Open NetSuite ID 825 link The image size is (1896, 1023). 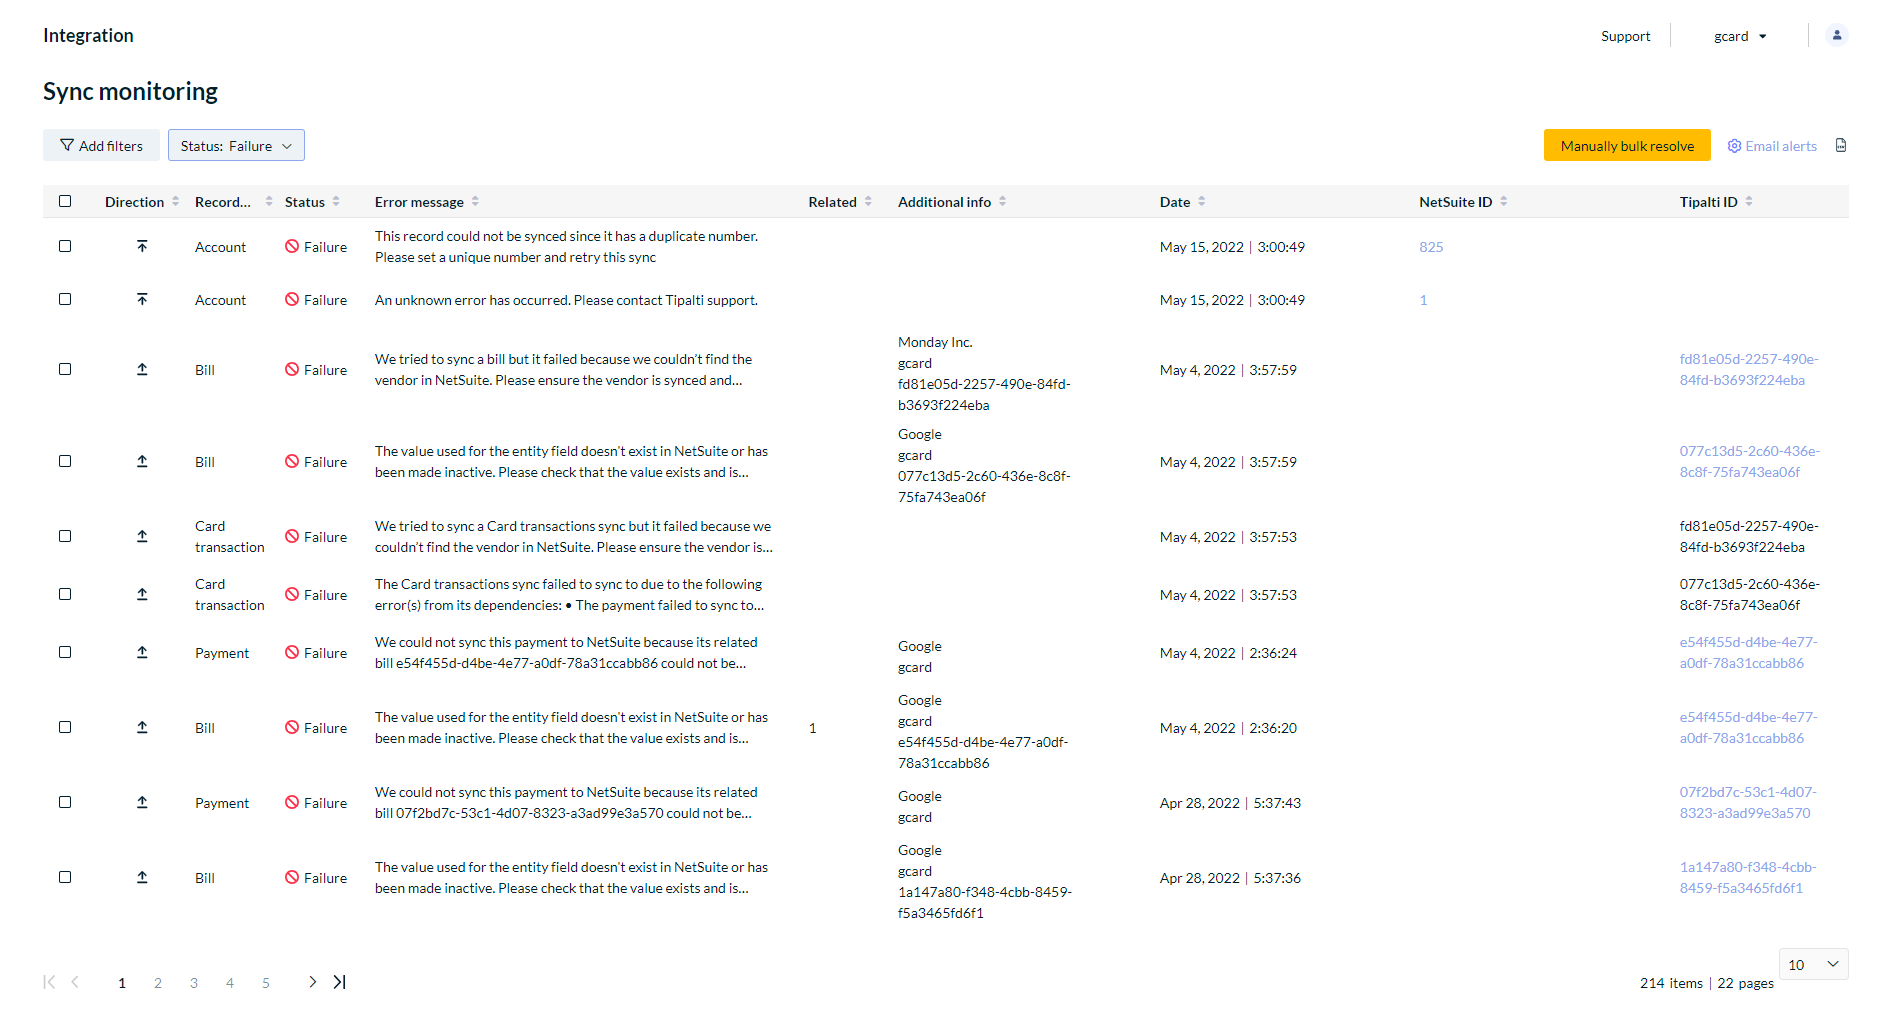(1431, 247)
